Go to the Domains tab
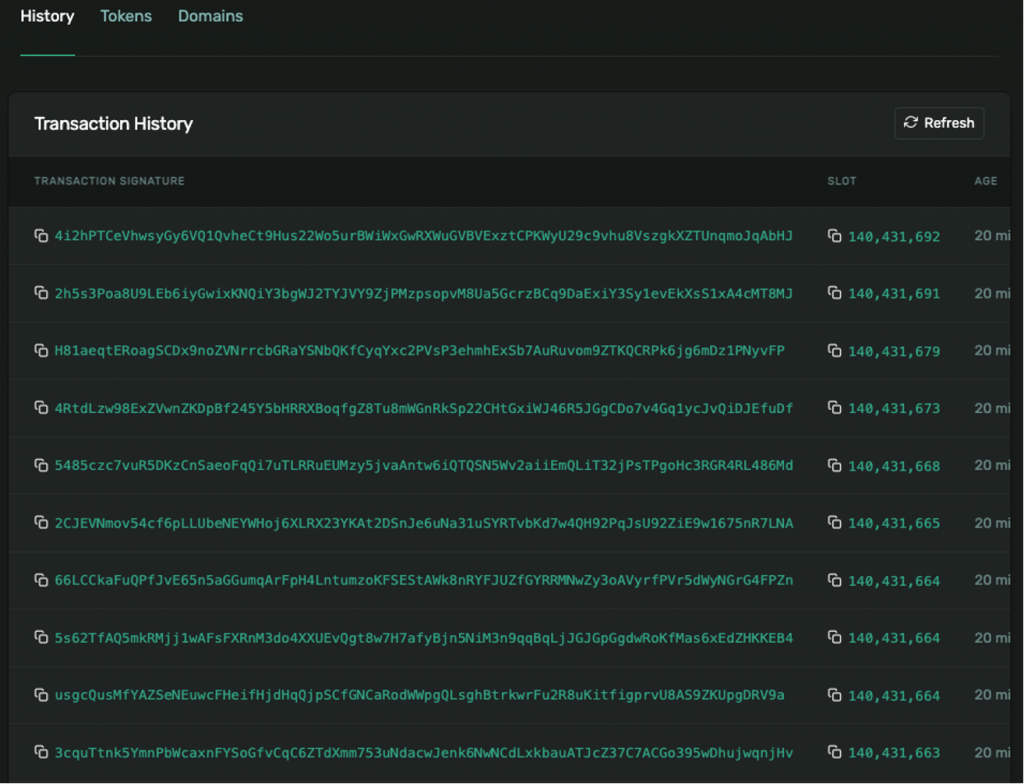Viewport: 1024px width, 784px height. (210, 16)
